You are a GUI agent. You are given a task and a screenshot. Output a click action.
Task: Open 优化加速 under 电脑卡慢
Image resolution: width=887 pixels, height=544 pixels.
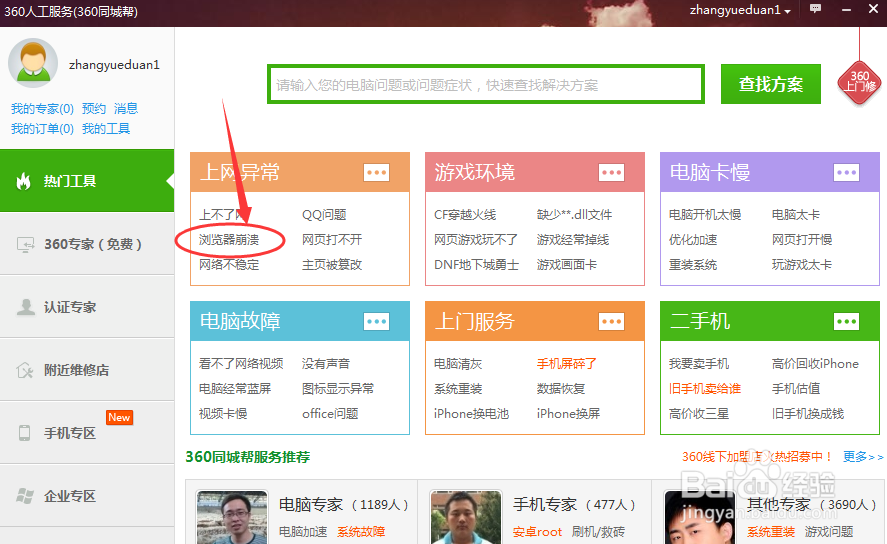693,240
